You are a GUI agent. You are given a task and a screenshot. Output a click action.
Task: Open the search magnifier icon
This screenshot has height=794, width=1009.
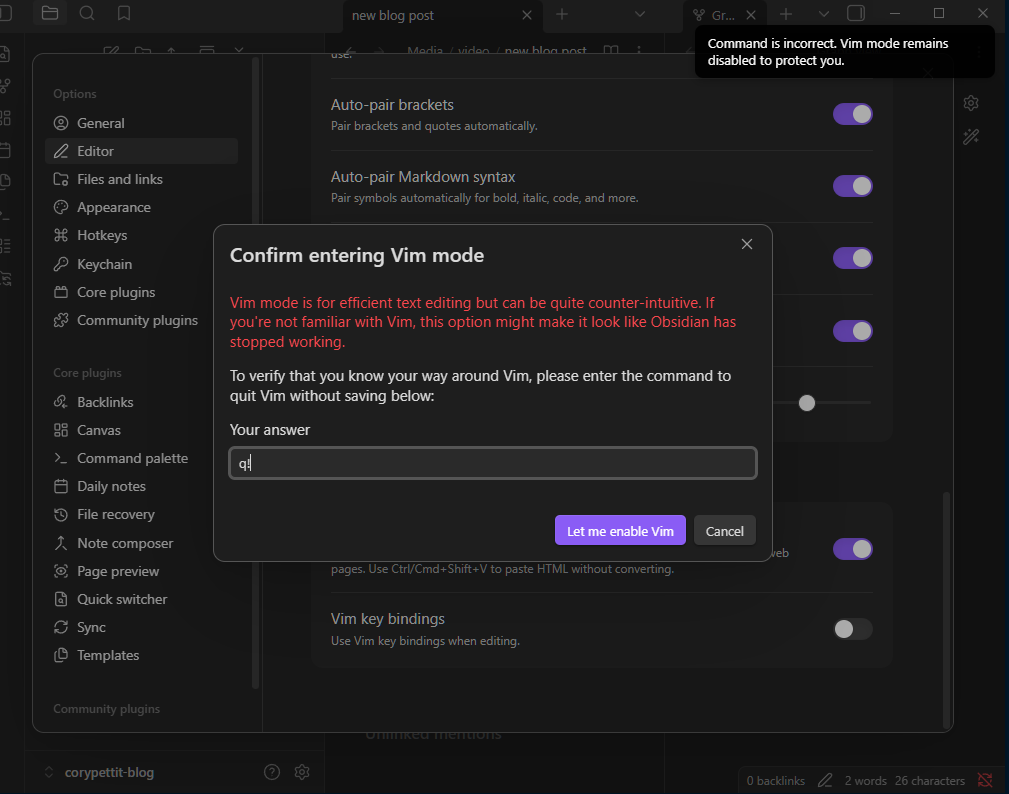coord(87,14)
